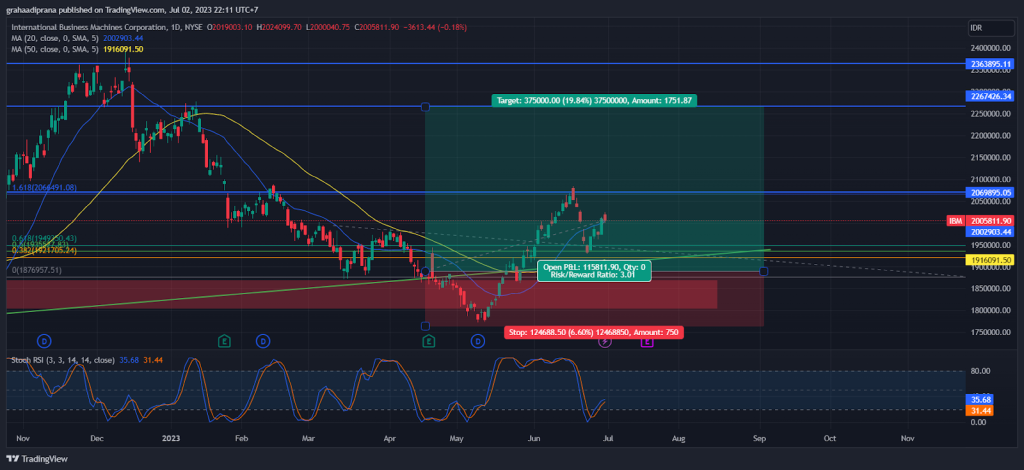Open the mid-November dividend (D) marker
Viewport: 1024px width, 470px height.
point(44,340)
